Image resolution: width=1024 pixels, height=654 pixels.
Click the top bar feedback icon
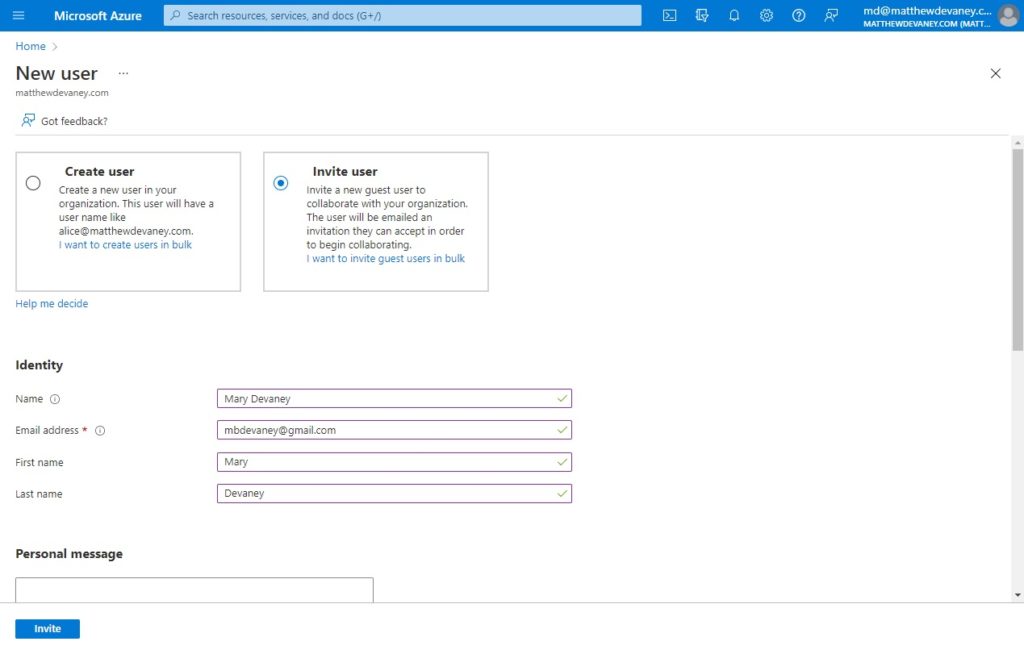[831, 15]
